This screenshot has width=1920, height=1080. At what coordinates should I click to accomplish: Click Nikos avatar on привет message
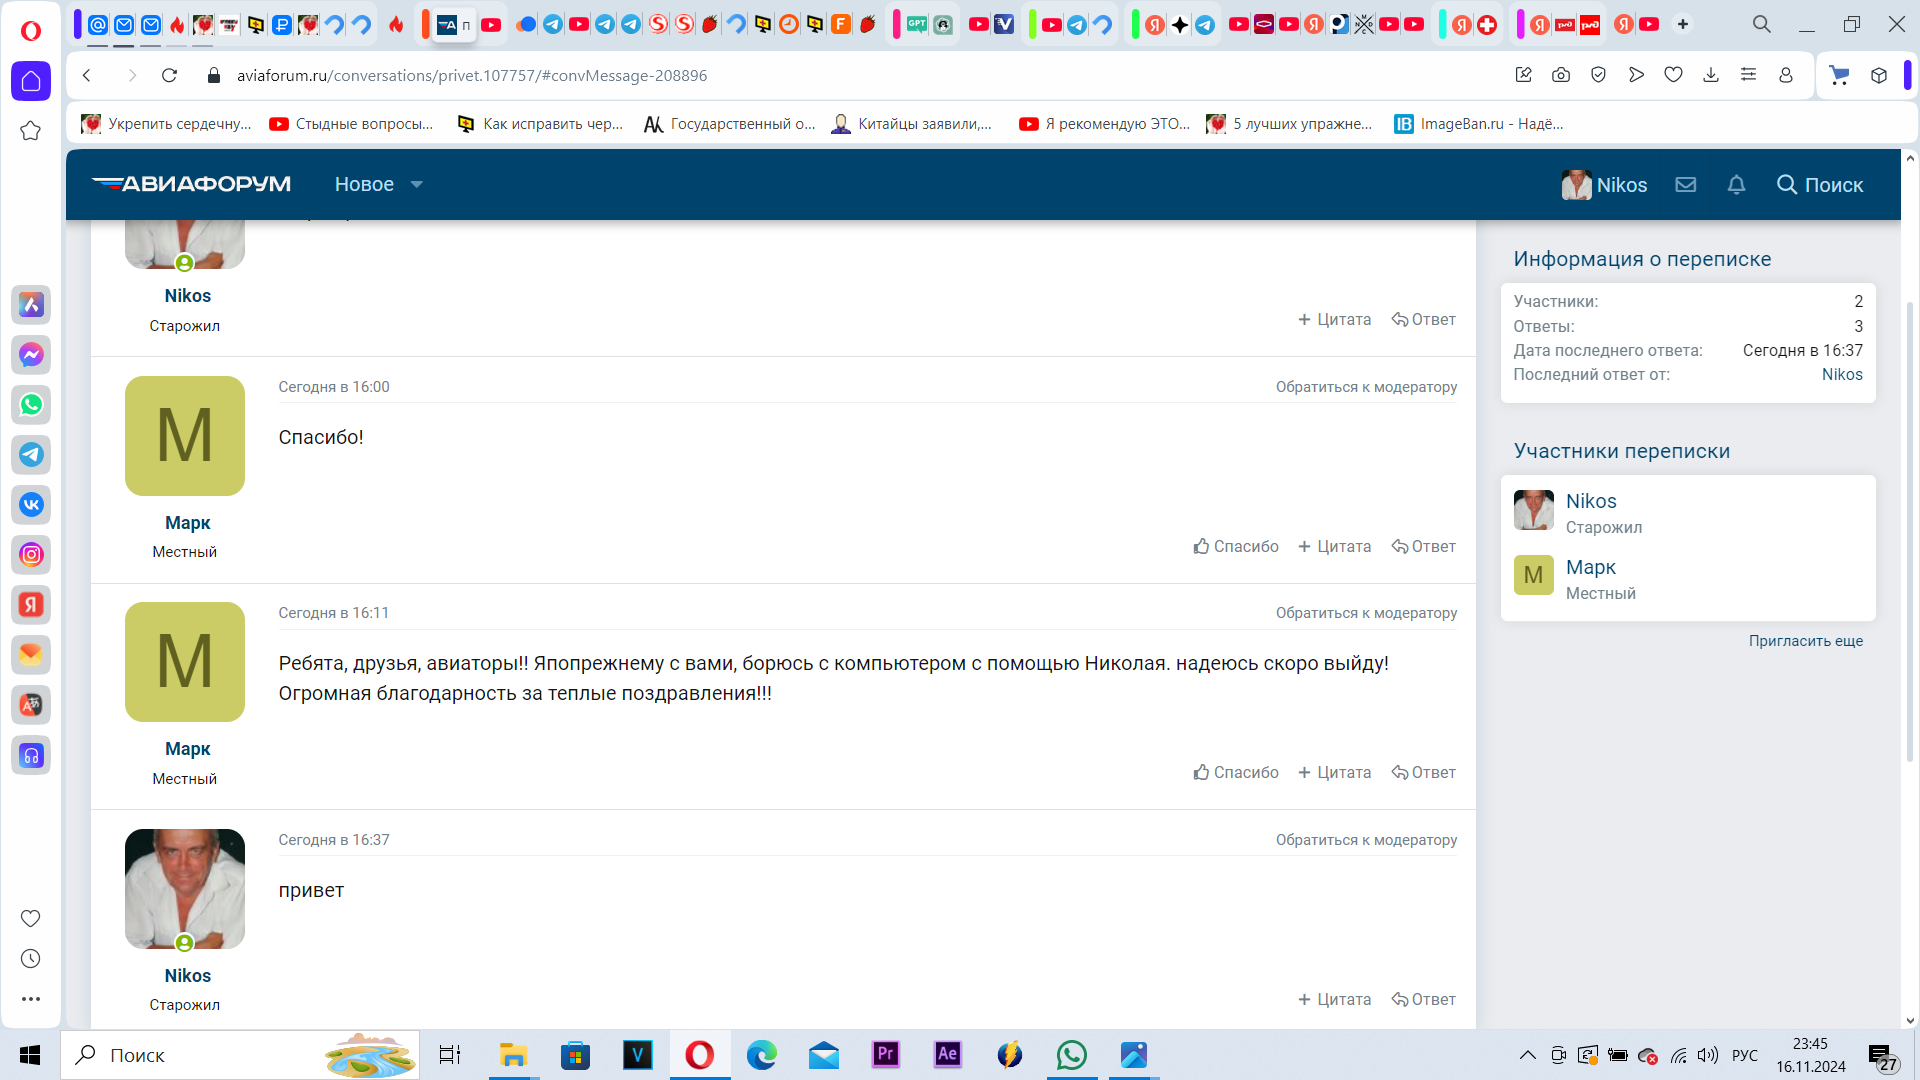click(x=185, y=889)
